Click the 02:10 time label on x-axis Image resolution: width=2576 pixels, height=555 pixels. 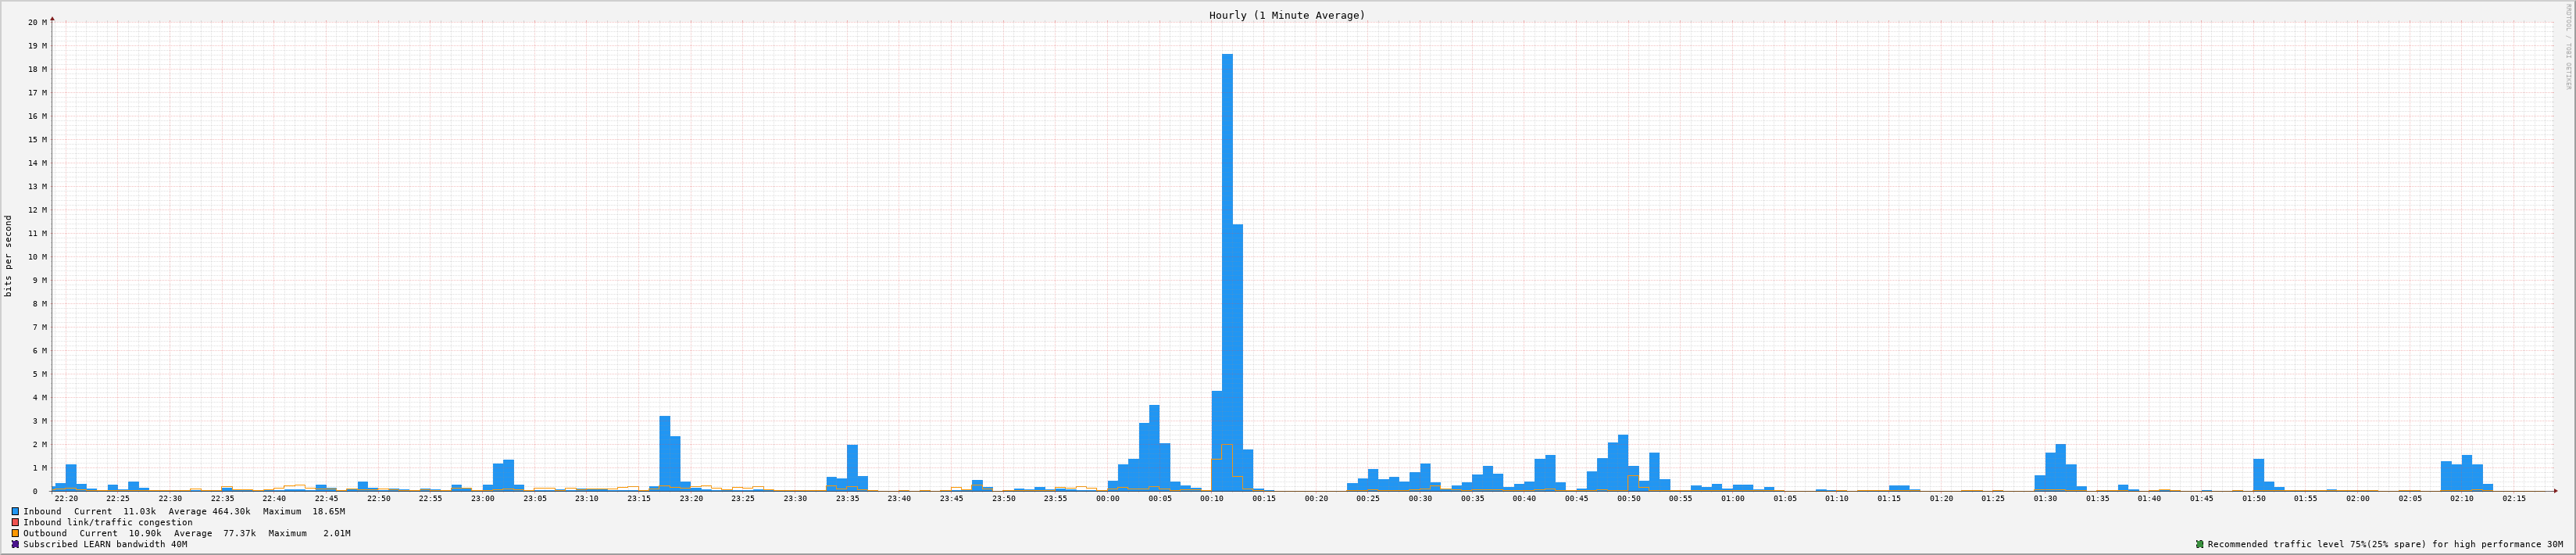2461,498
